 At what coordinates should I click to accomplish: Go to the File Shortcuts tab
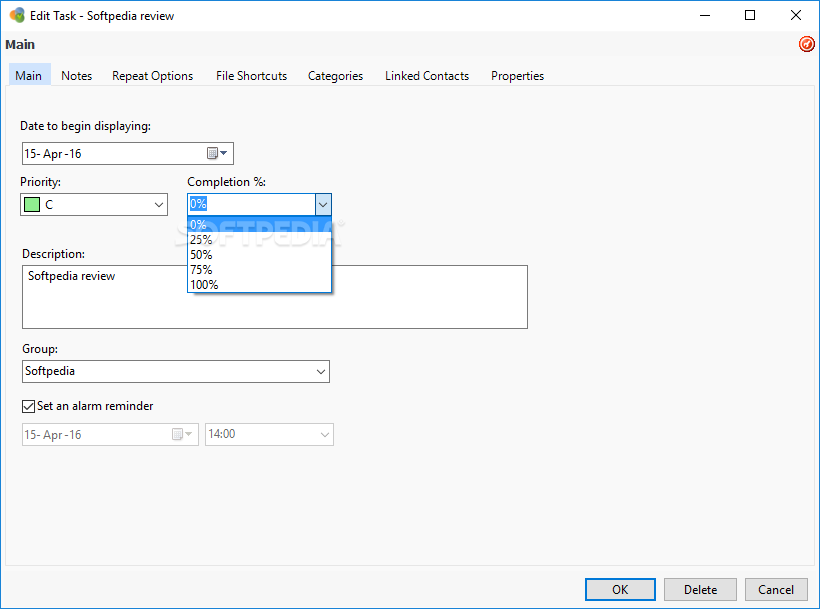pyautogui.click(x=252, y=76)
